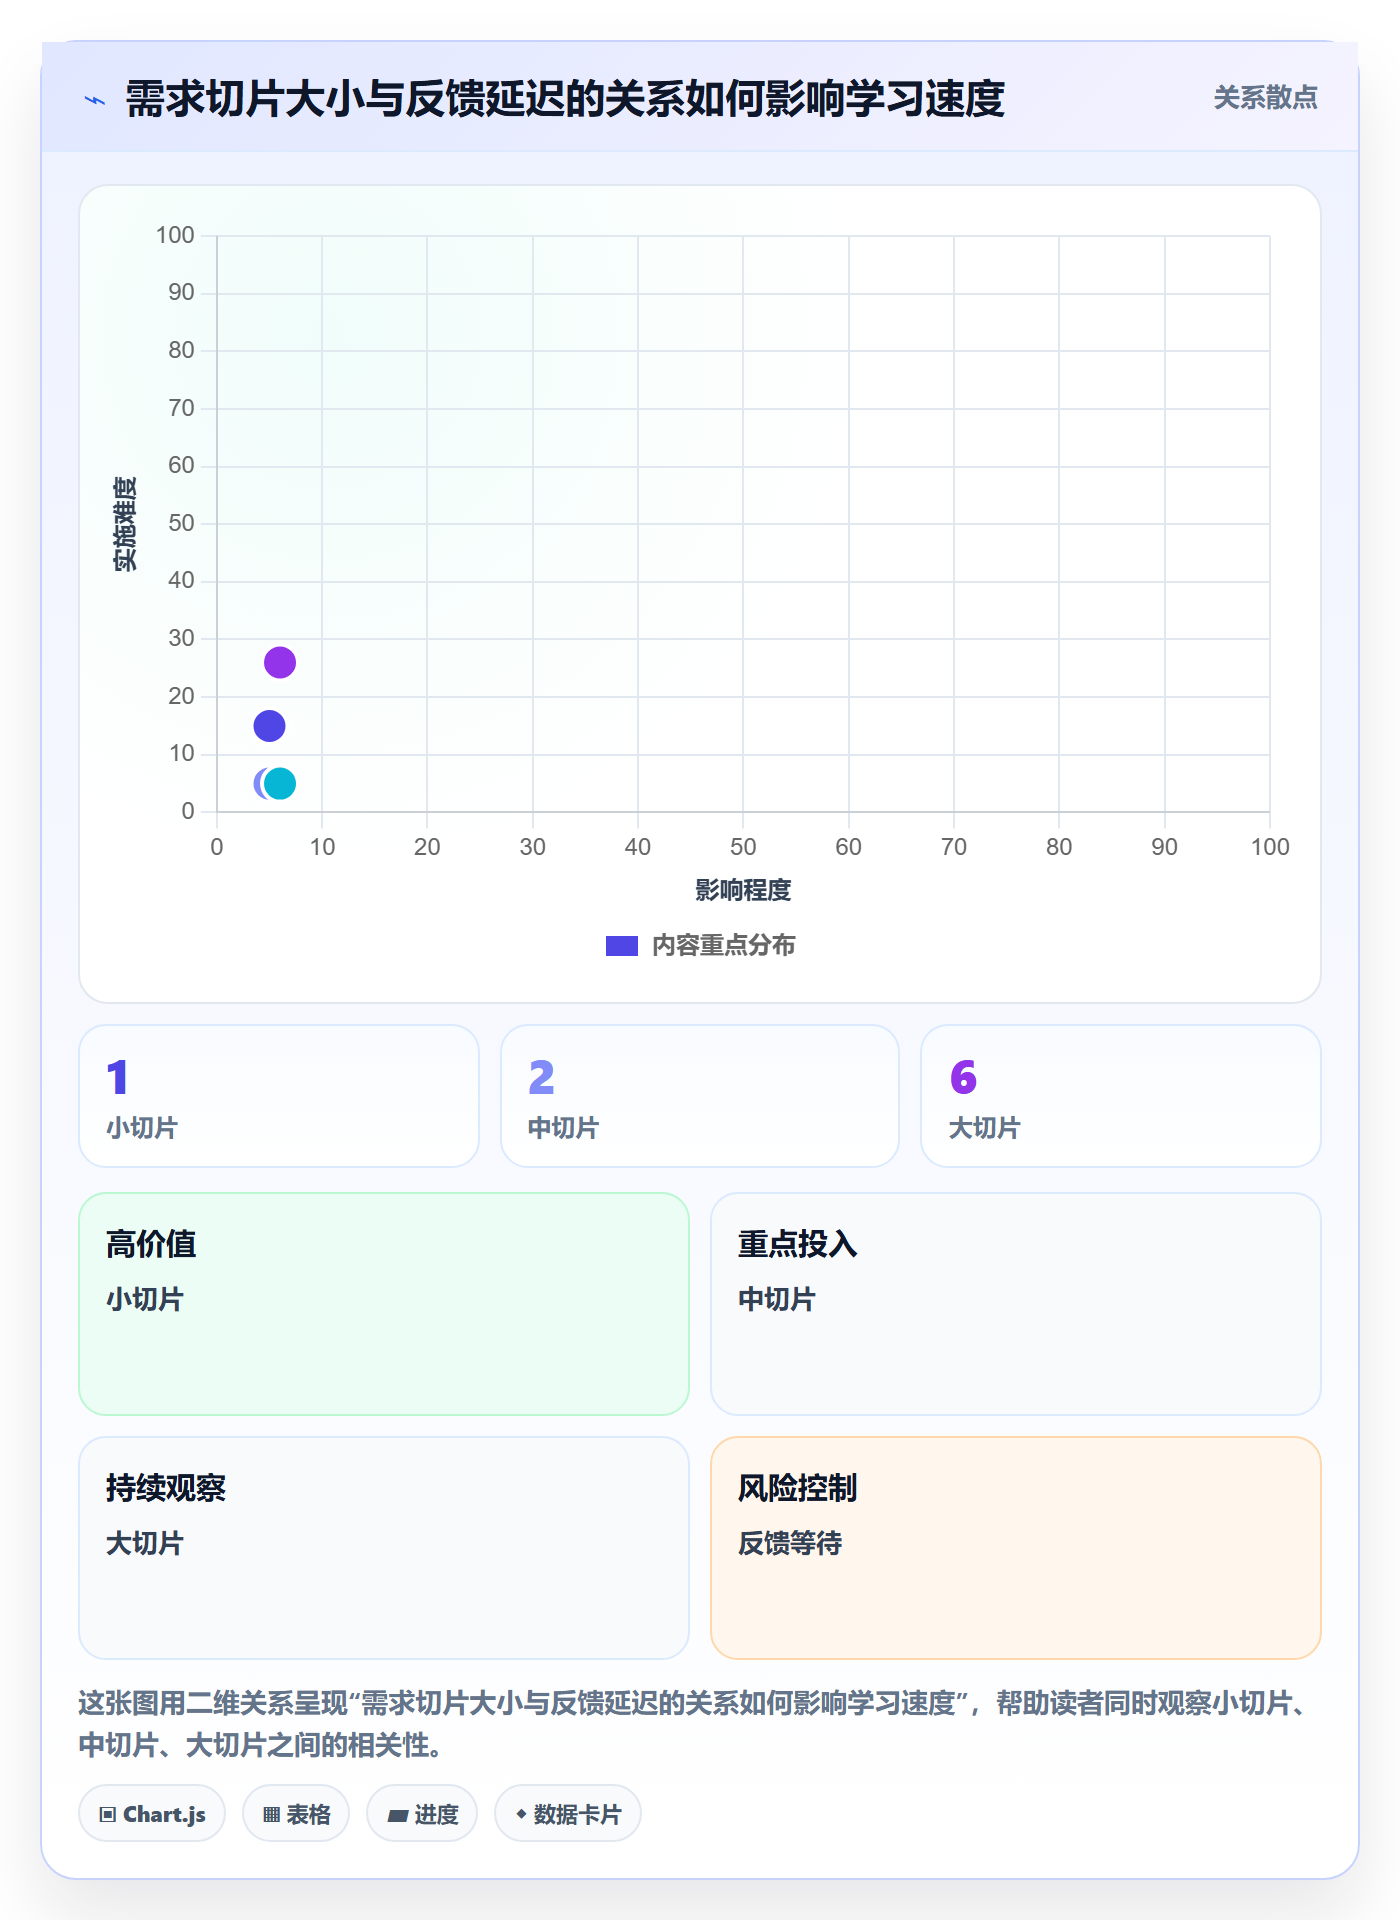Click the 表格 tag
This screenshot has height=1920, width=1400.
pos(296,1813)
